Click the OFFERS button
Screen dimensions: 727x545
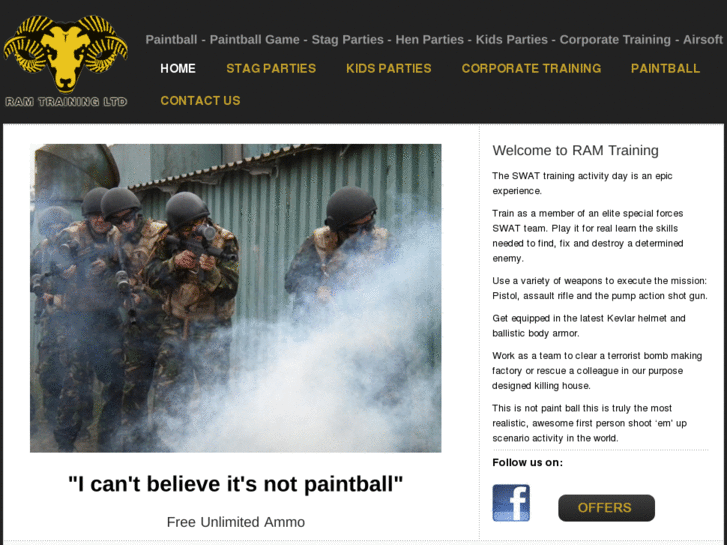point(606,508)
